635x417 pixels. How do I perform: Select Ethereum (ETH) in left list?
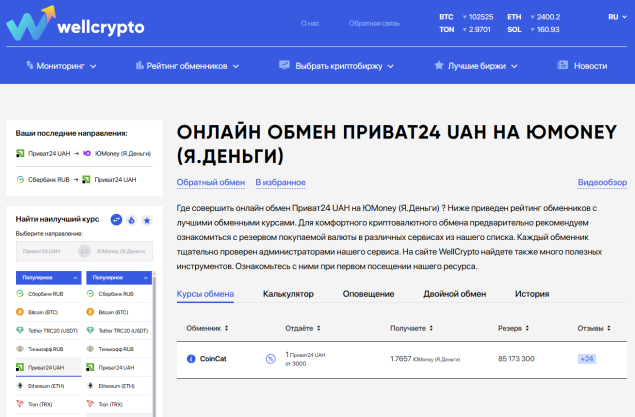coord(49,386)
